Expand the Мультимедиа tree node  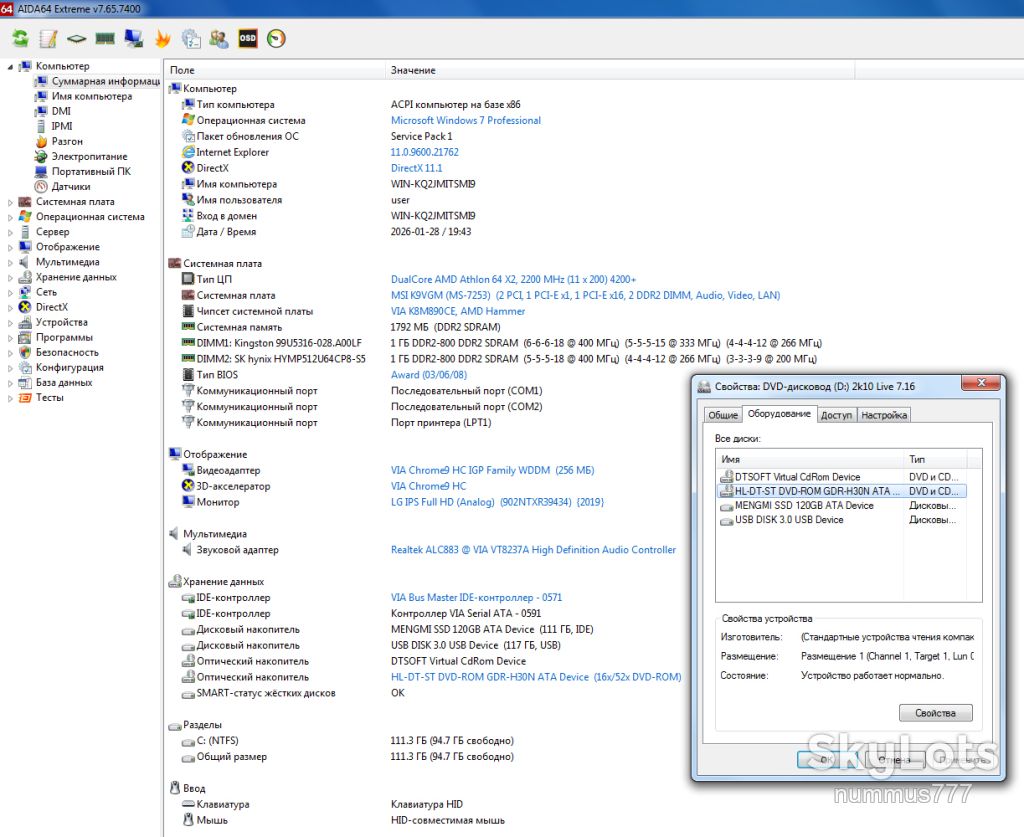coord(10,262)
